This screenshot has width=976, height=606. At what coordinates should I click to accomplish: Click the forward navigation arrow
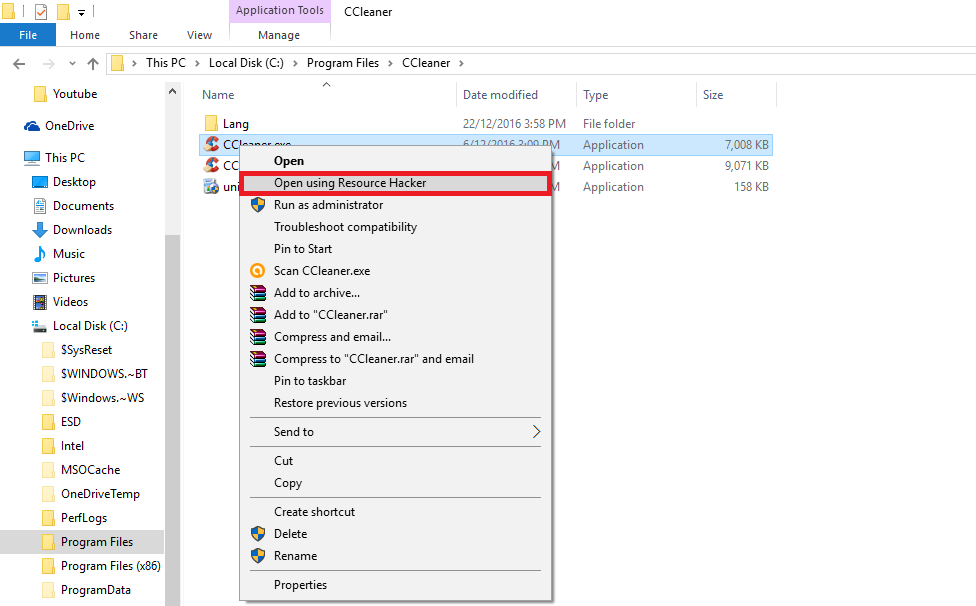(x=49, y=63)
